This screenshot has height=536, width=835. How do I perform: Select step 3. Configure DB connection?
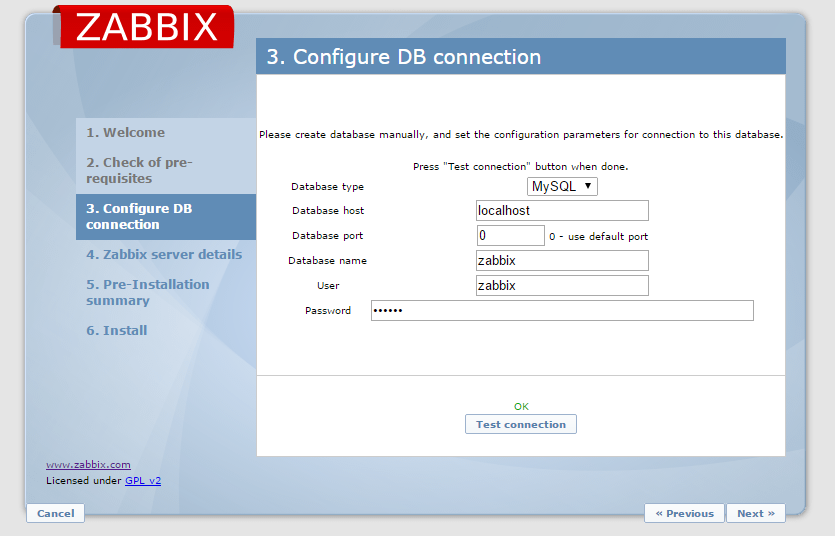(x=166, y=217)
